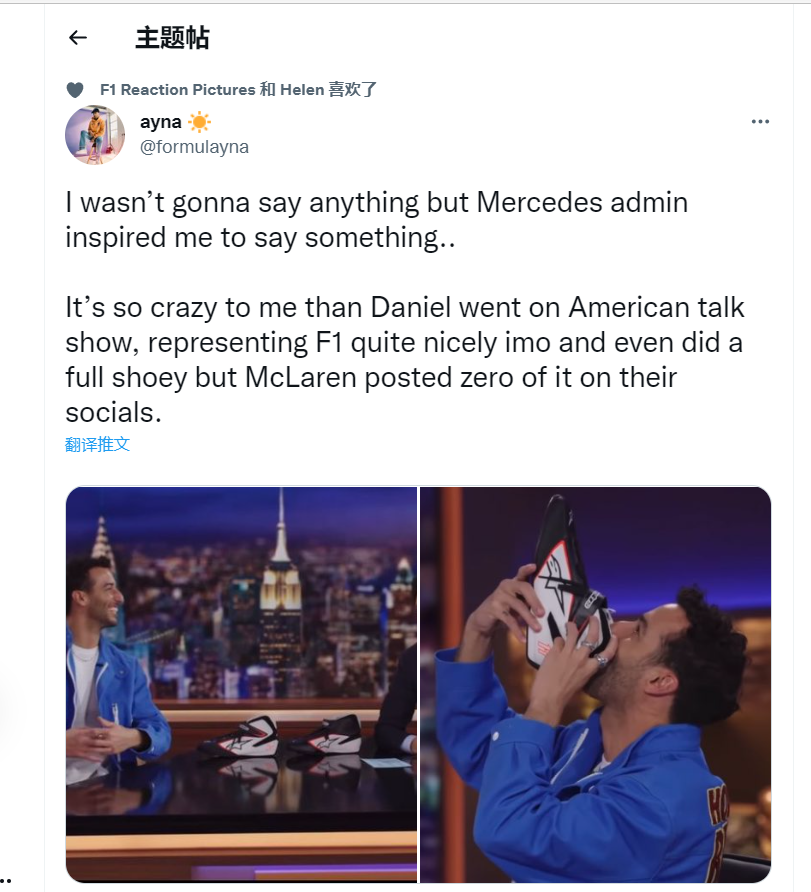
Task: Click the 喜欢了 liked label
Action: (x=353, y=90)
